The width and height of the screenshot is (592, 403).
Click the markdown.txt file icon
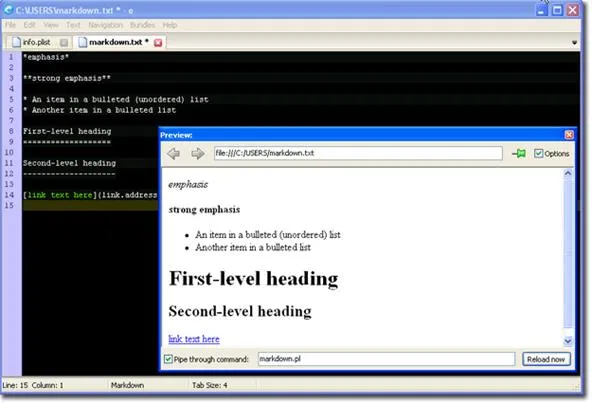(x=82, y=42)
